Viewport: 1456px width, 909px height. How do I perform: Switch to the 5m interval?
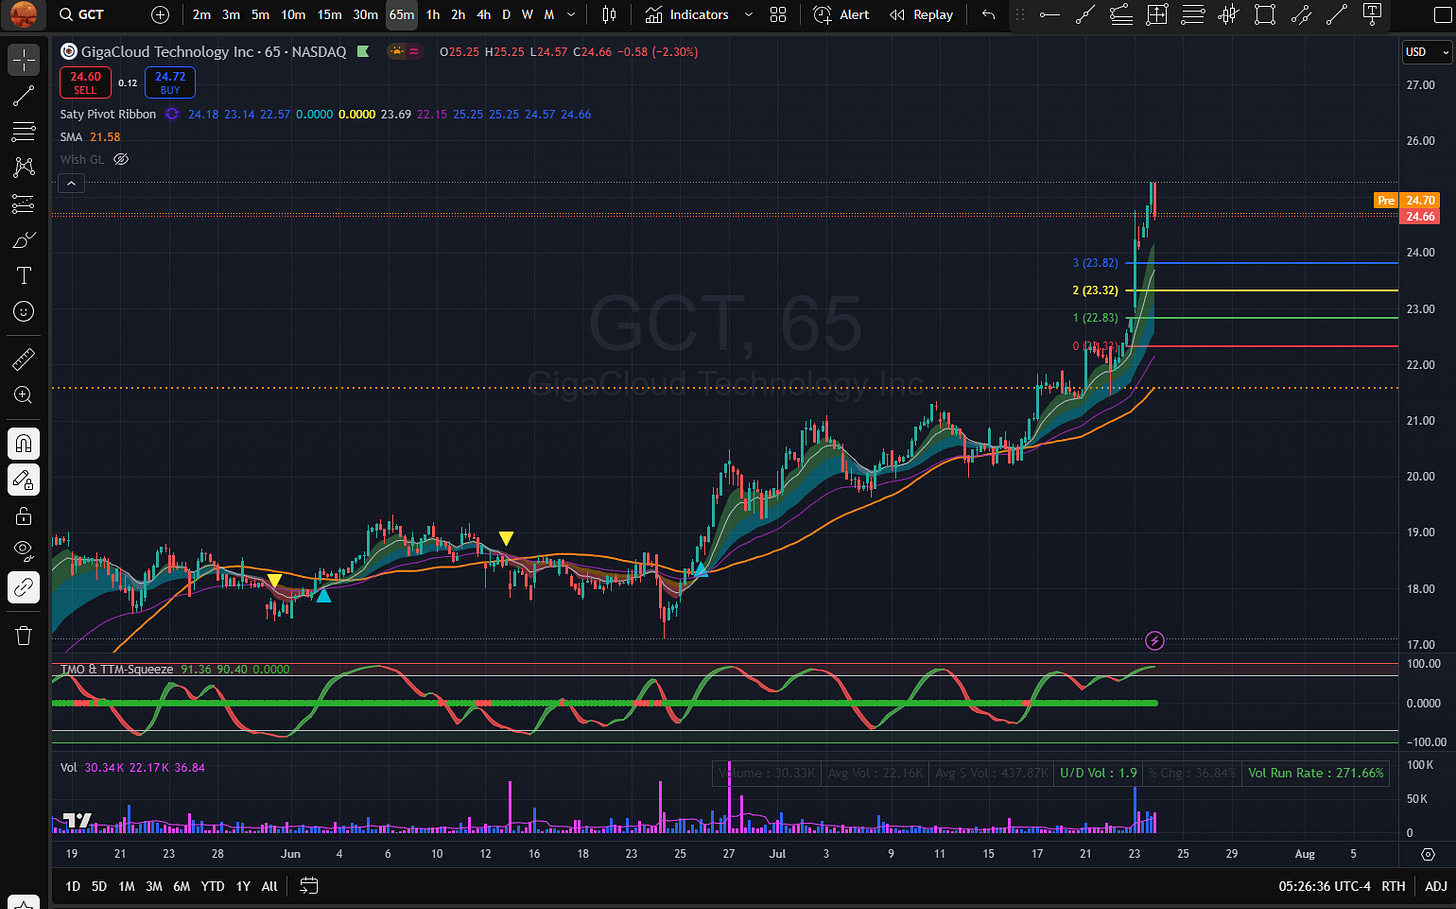pos(260,15)
